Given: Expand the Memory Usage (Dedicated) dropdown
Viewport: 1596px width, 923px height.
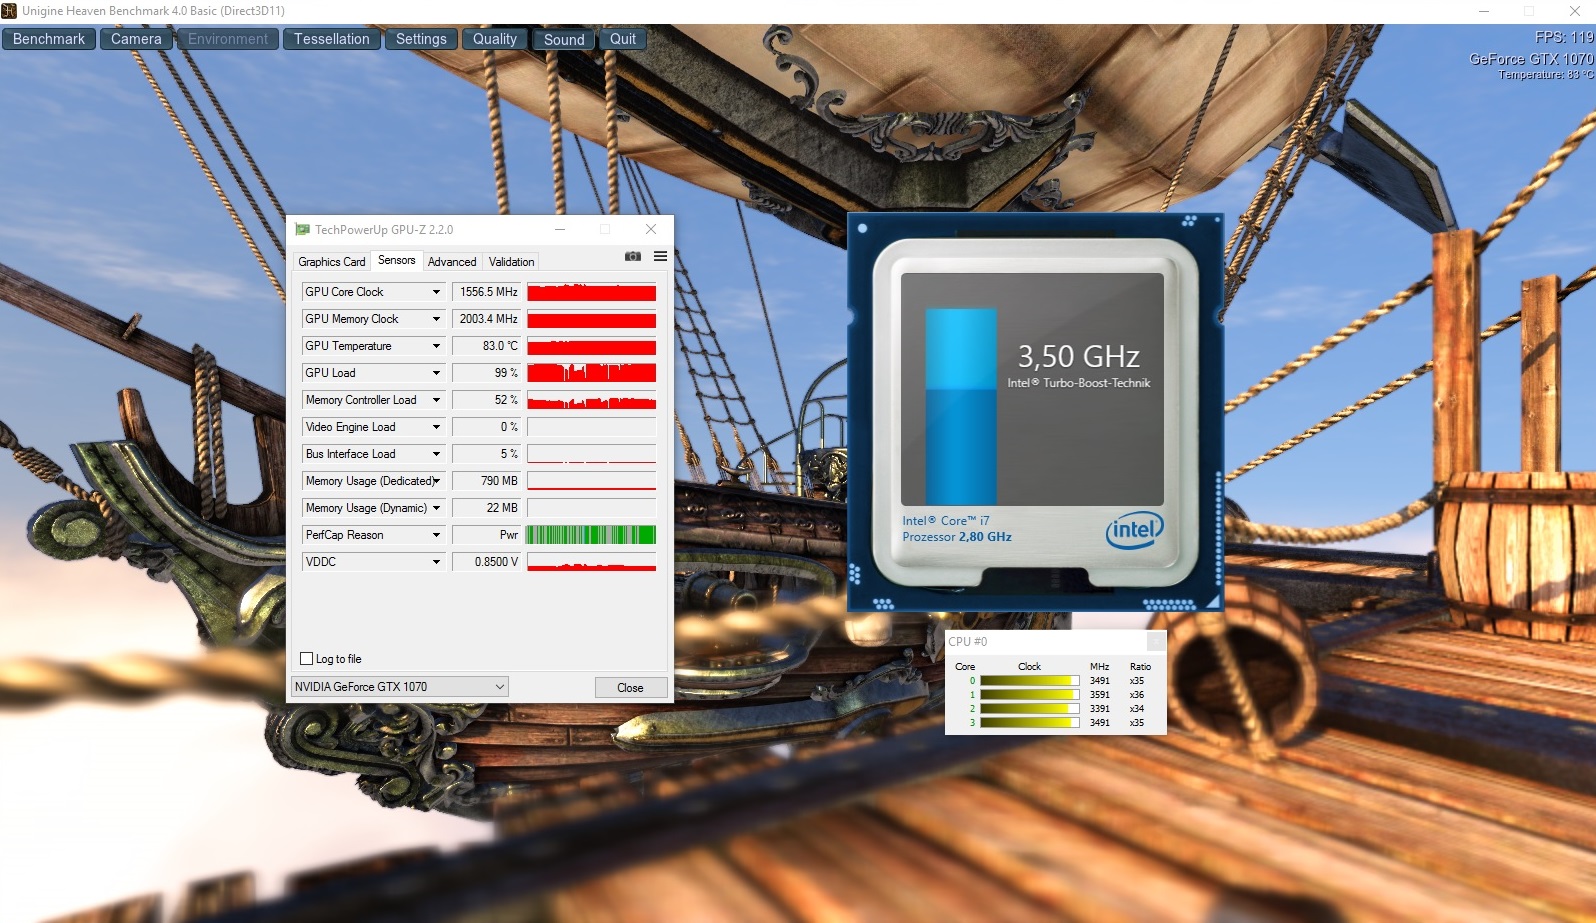Looking at the screenshot, I should pyautogui.click(x=436, y=481).
